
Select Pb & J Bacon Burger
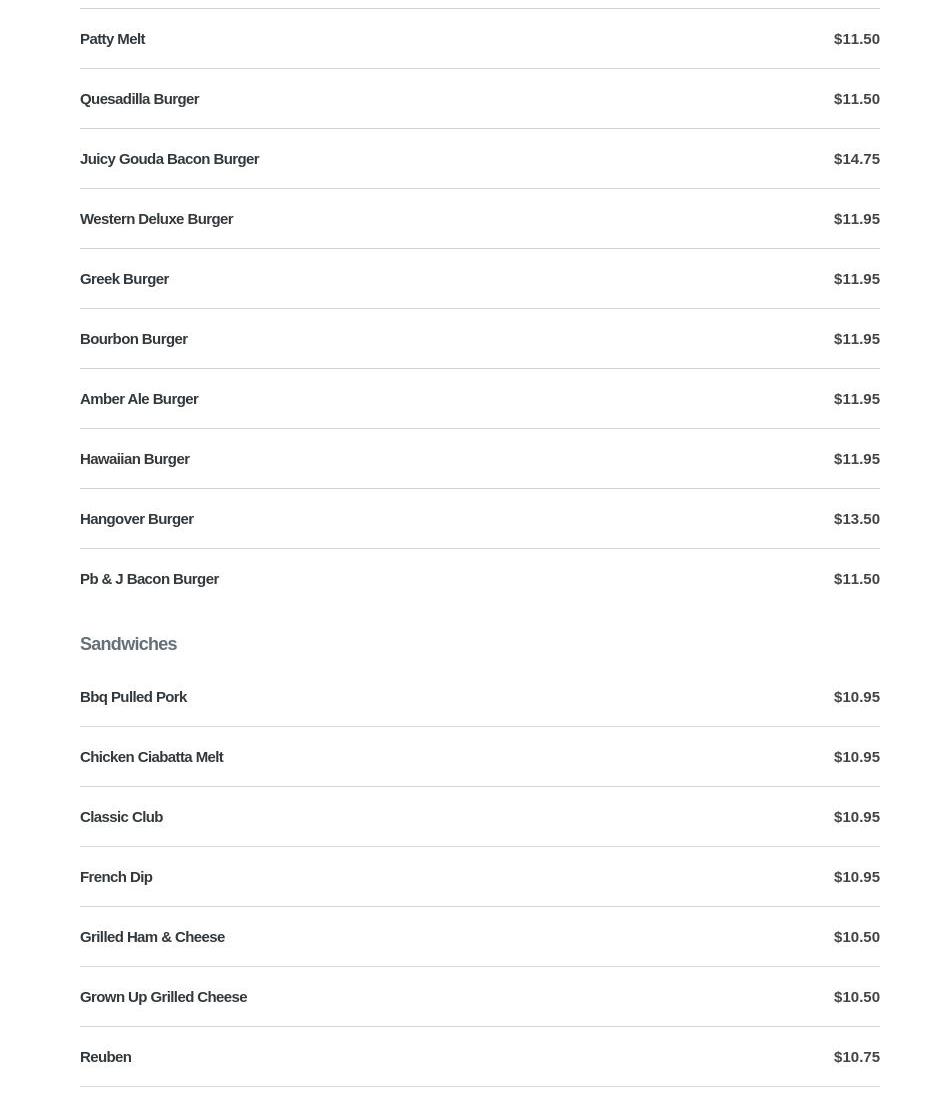149,579
